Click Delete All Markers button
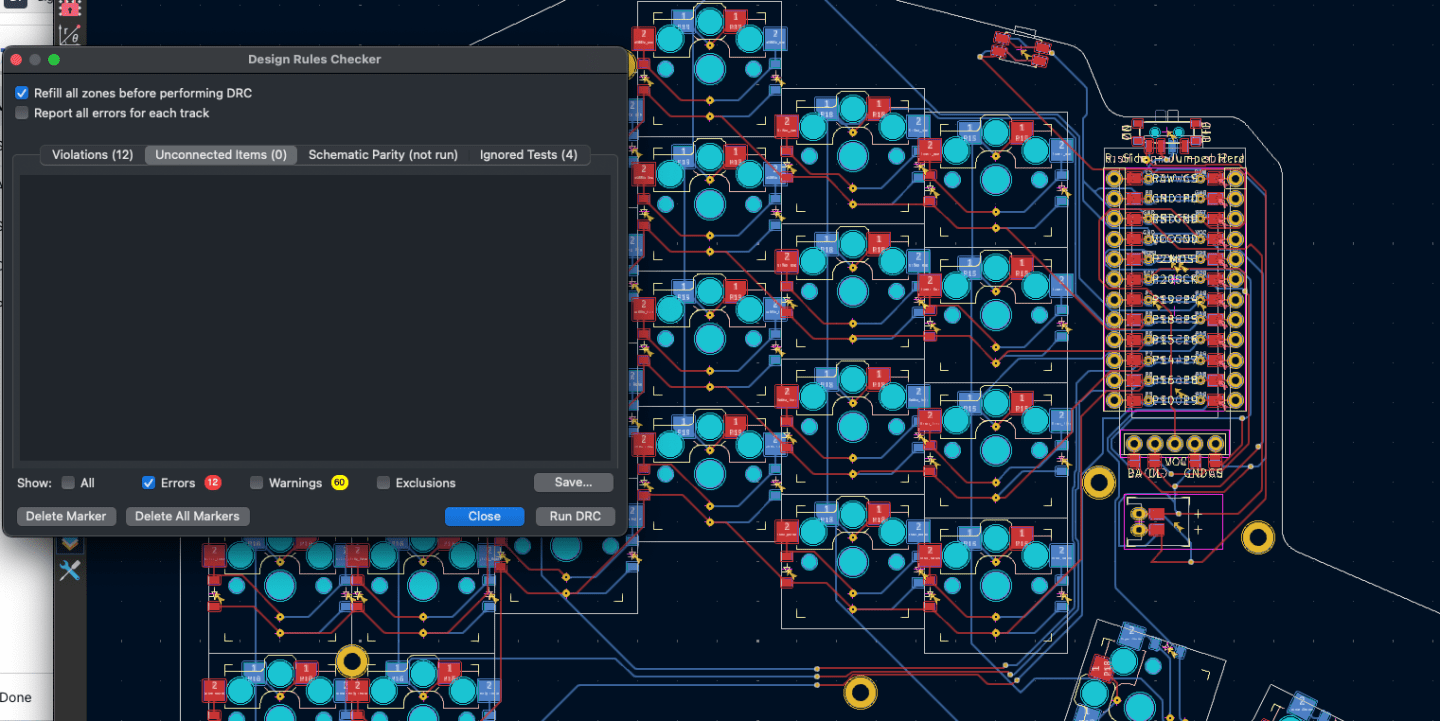The width and height of the screenshot is (1440, 721). point(187,516)
